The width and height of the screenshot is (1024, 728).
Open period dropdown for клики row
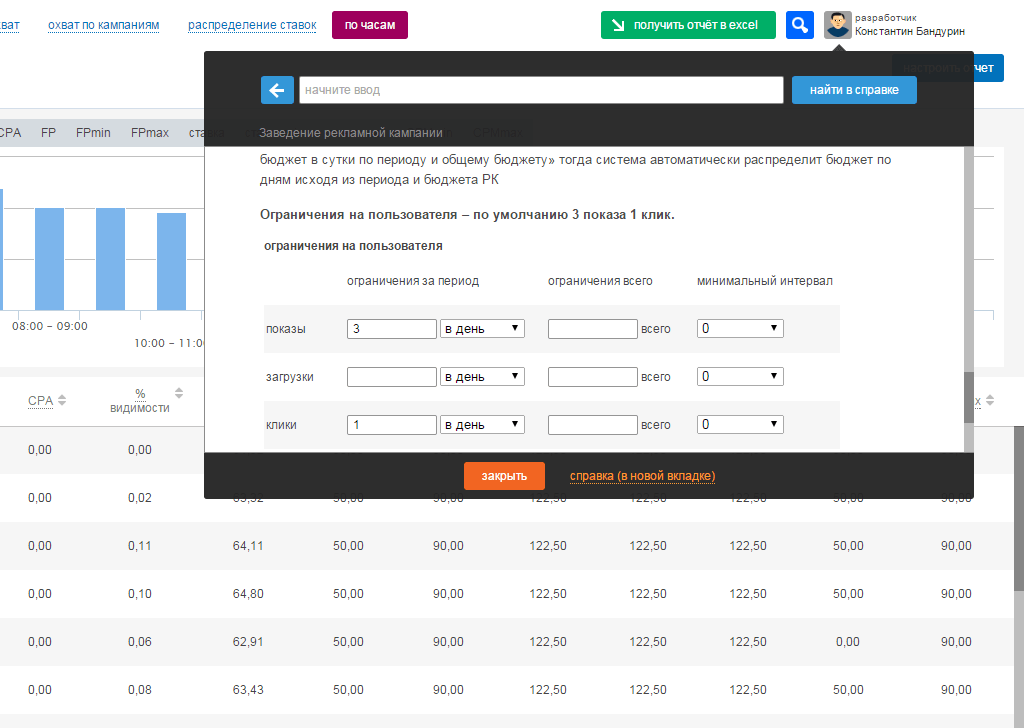[482, 425]
